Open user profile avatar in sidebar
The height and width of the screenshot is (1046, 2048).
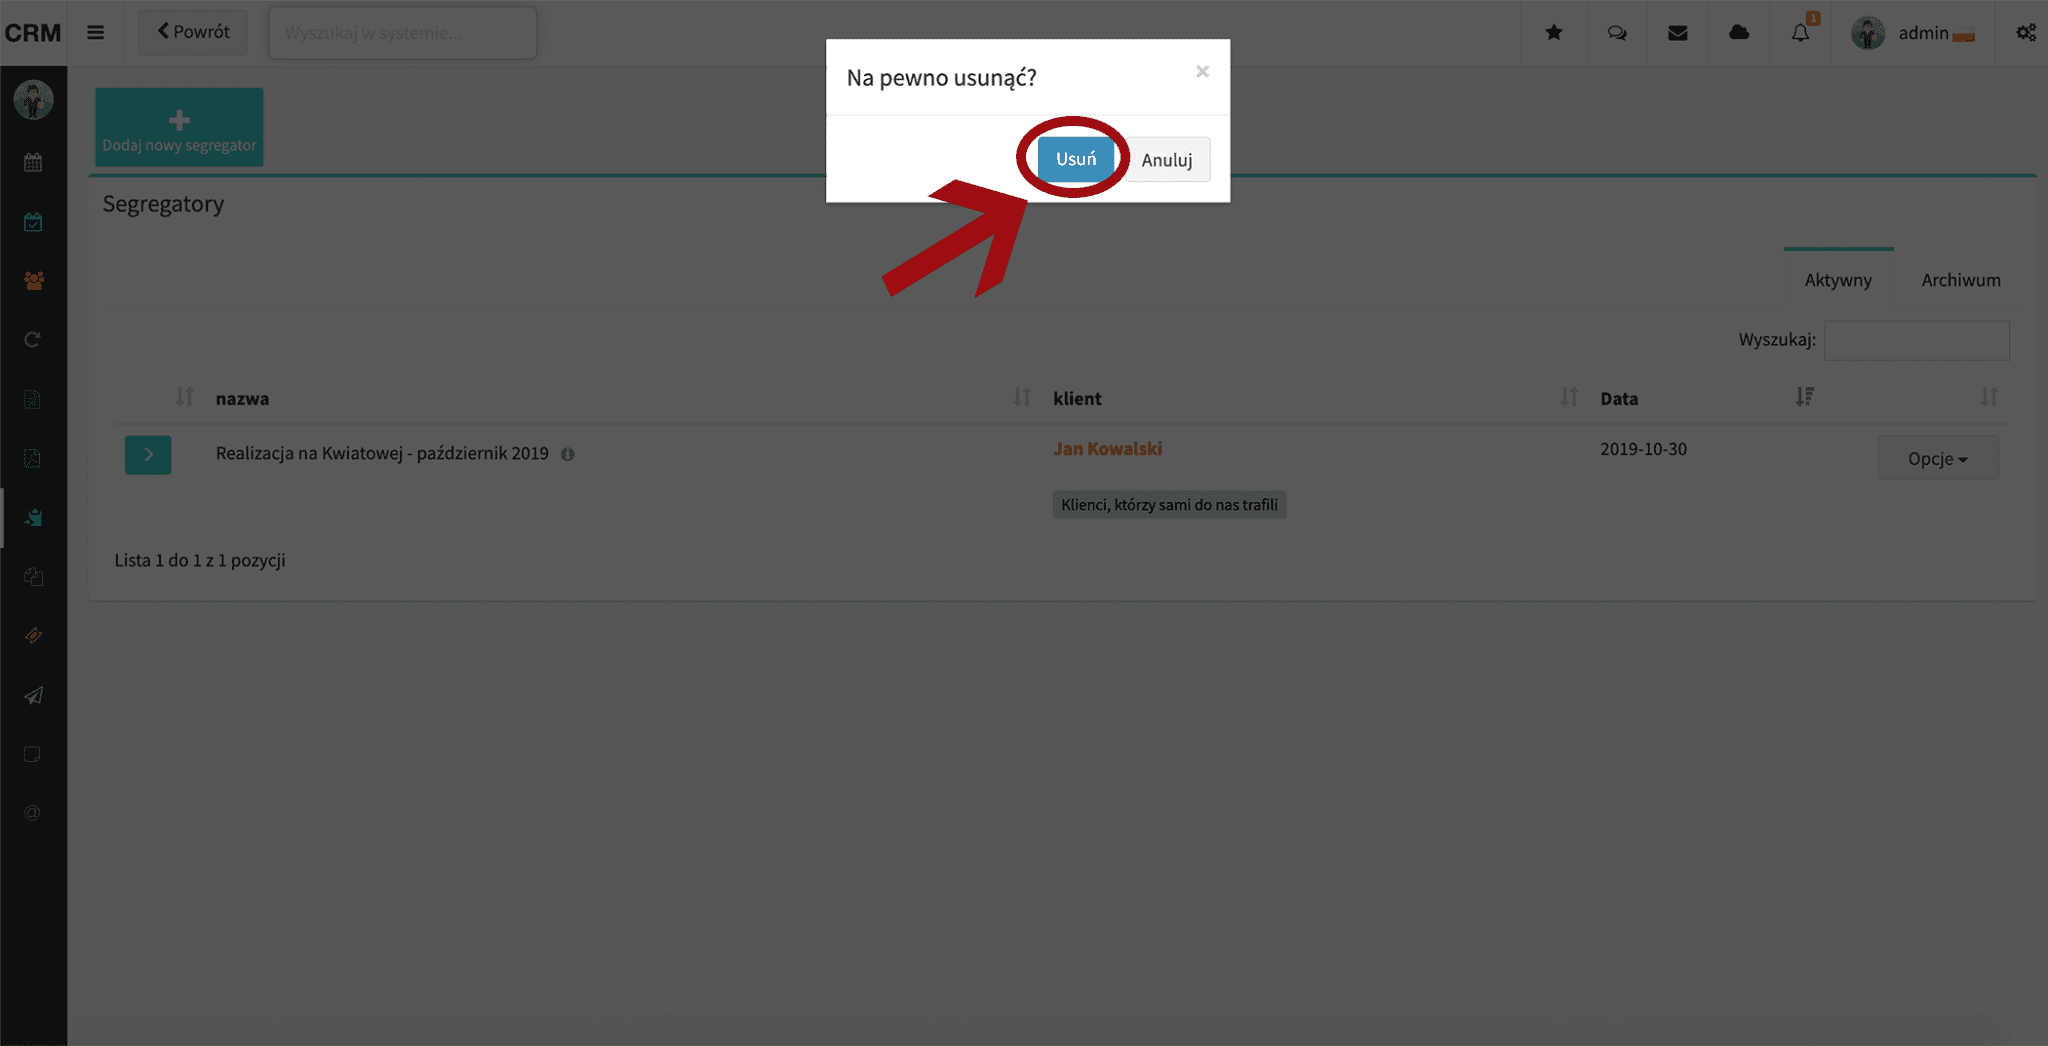(x=33, y=100)
